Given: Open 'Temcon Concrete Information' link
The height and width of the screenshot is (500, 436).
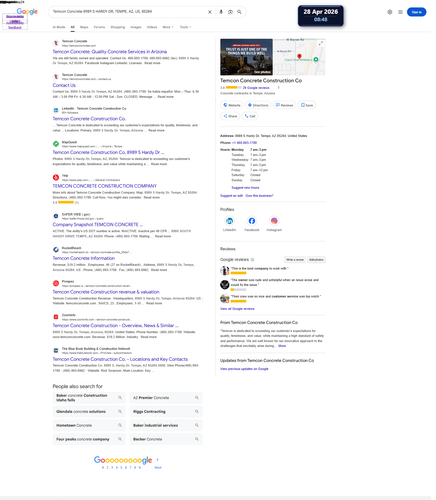Looking at the screenshot, I should (x=84, y=258).
